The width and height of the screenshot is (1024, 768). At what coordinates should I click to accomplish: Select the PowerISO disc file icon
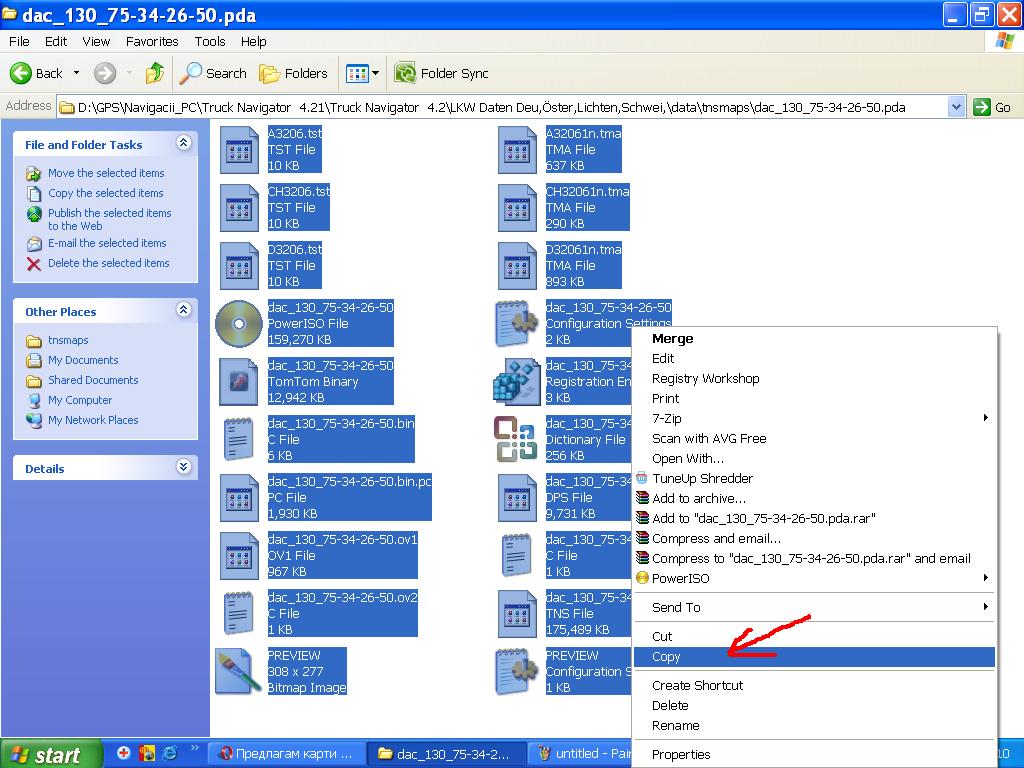239,323
